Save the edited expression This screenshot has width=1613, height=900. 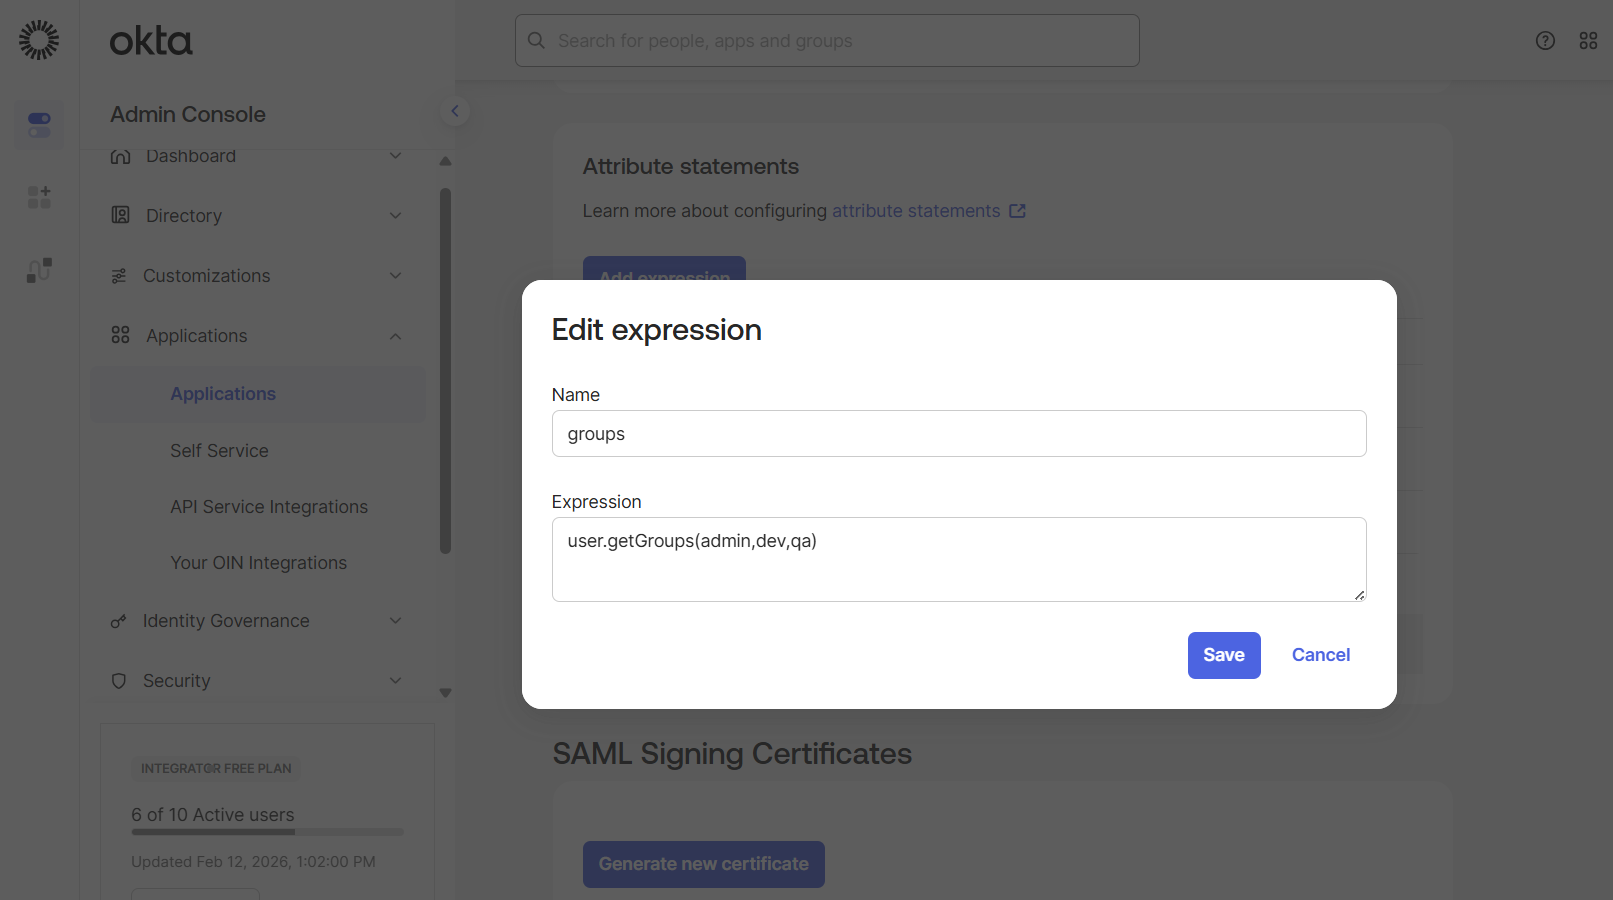click(1223, 655)
